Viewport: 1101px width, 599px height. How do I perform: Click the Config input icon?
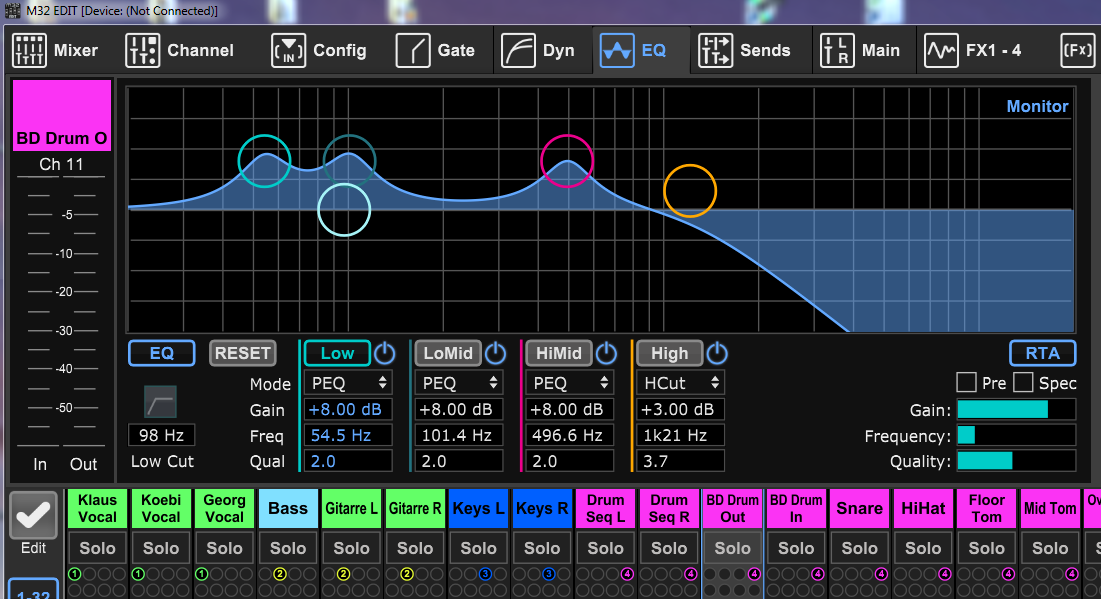coord(289,51)
